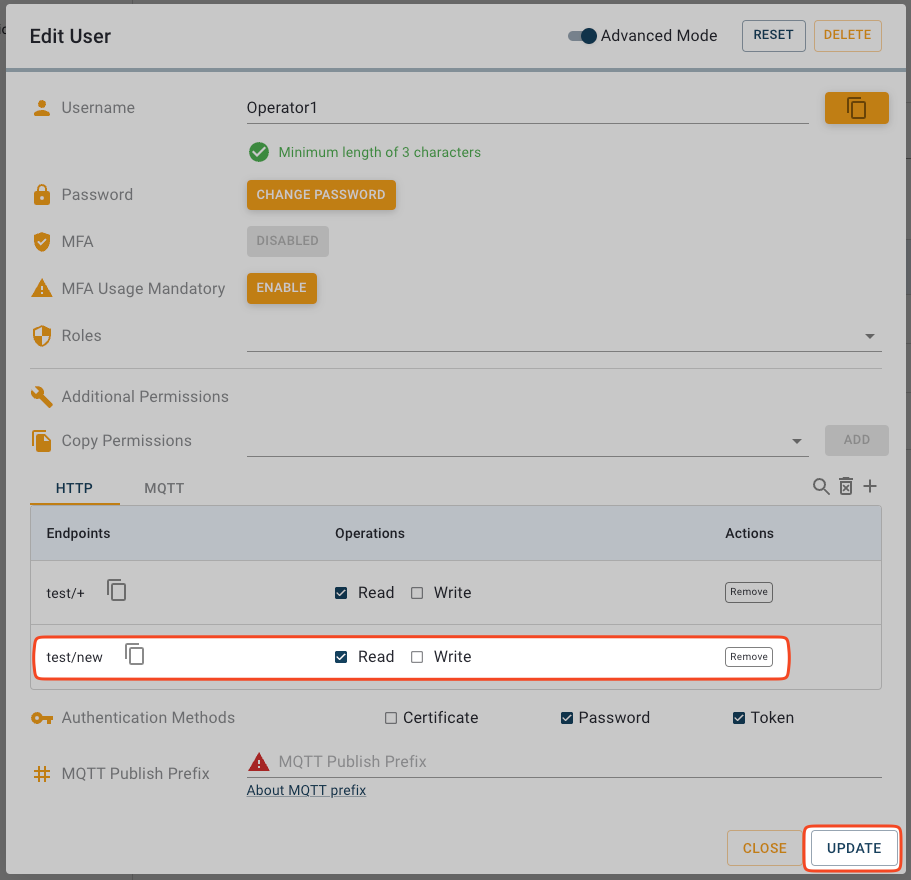Click the delete permissions trash icon
The image size is (911, 880).
(x=846, y=487)
